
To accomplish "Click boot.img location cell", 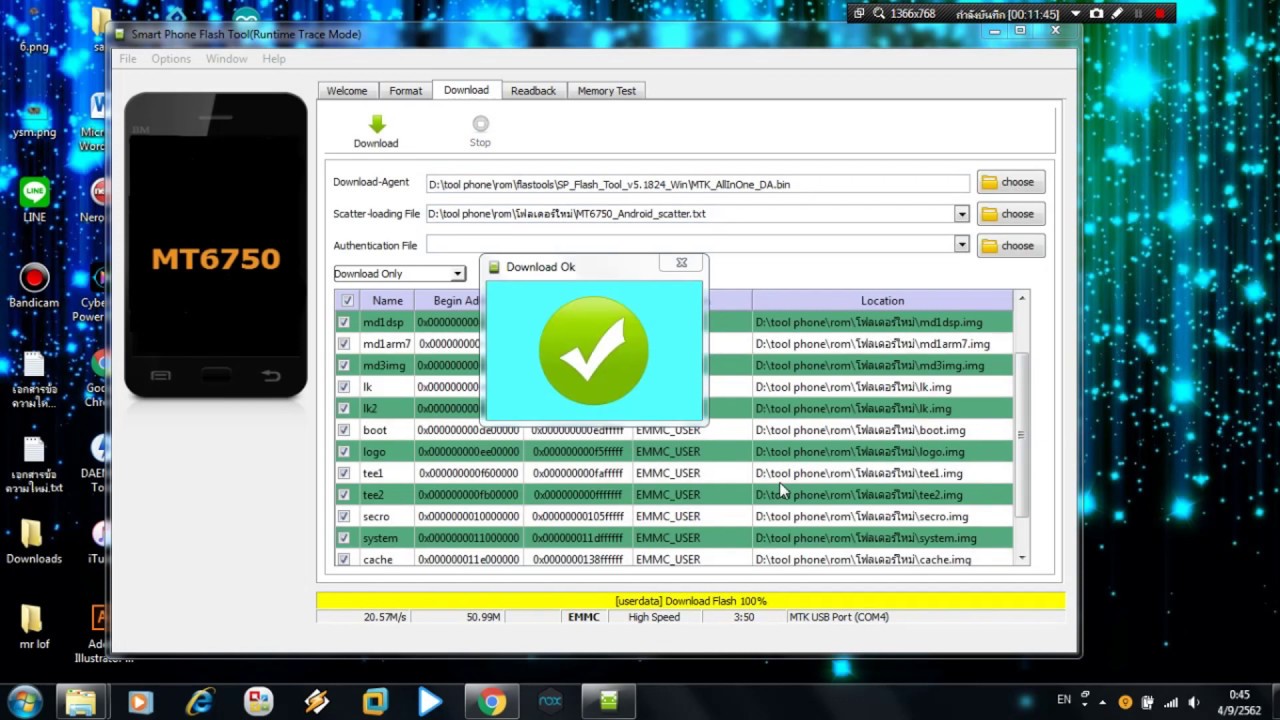I will 882,430.
